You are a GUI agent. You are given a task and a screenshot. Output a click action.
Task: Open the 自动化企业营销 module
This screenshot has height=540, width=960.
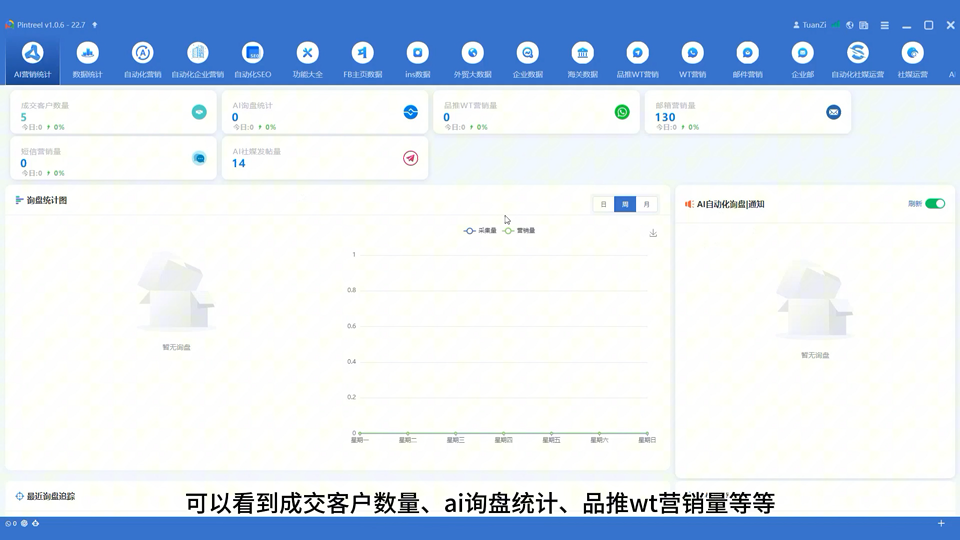[197, 60]
